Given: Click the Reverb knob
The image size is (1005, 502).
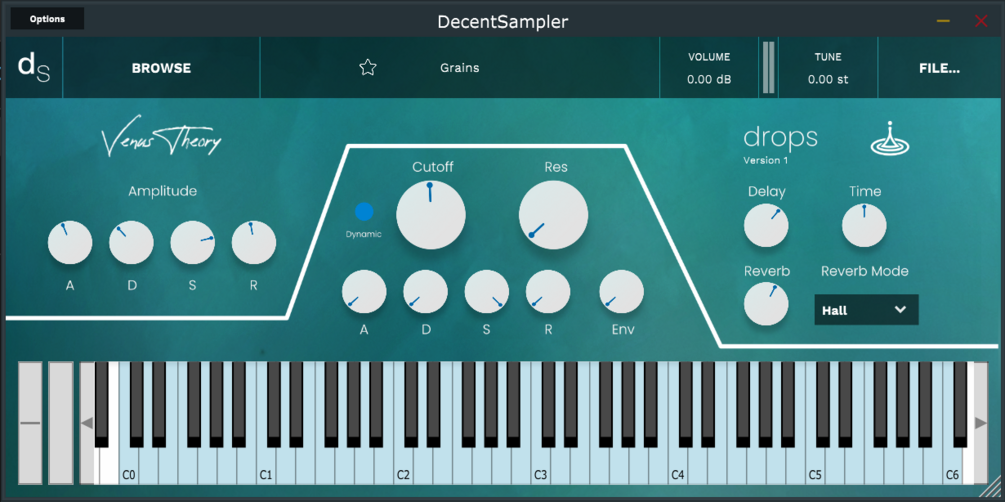Looking at the screenshot, I should (766, 303).
